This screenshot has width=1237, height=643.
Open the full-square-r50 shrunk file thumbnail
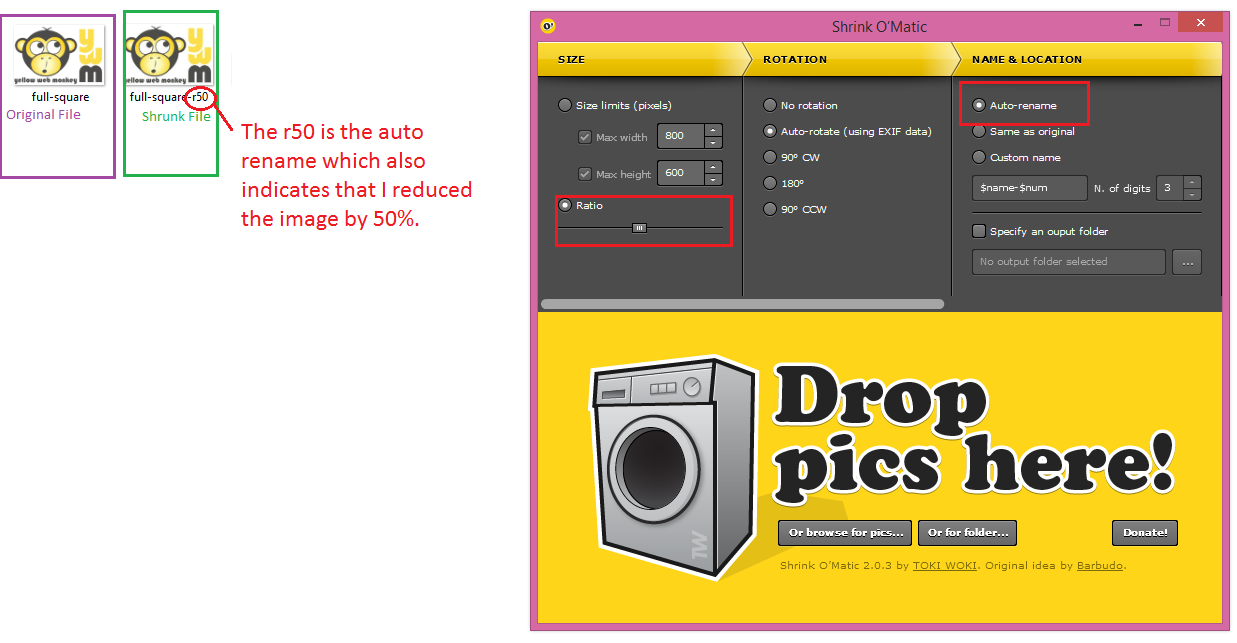click(x=170, y=56)
